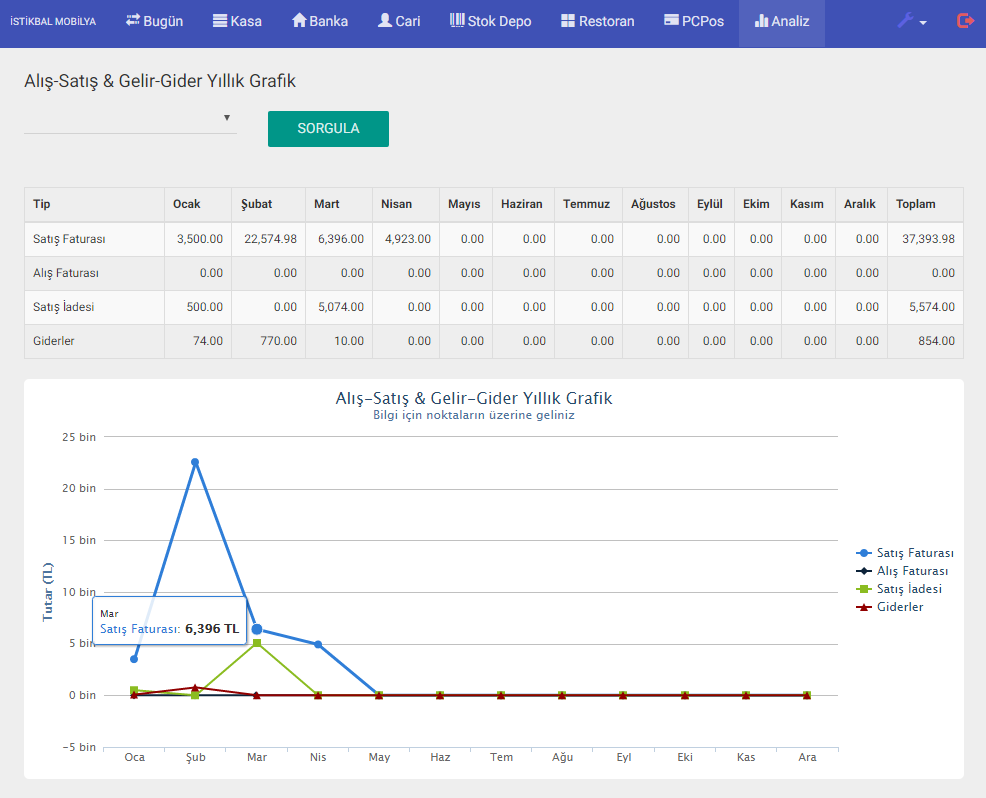Click the İSTİKBAL MOBİLYA brand link
The height and width of the screenshot is (798, 986).
pos(53,21)
